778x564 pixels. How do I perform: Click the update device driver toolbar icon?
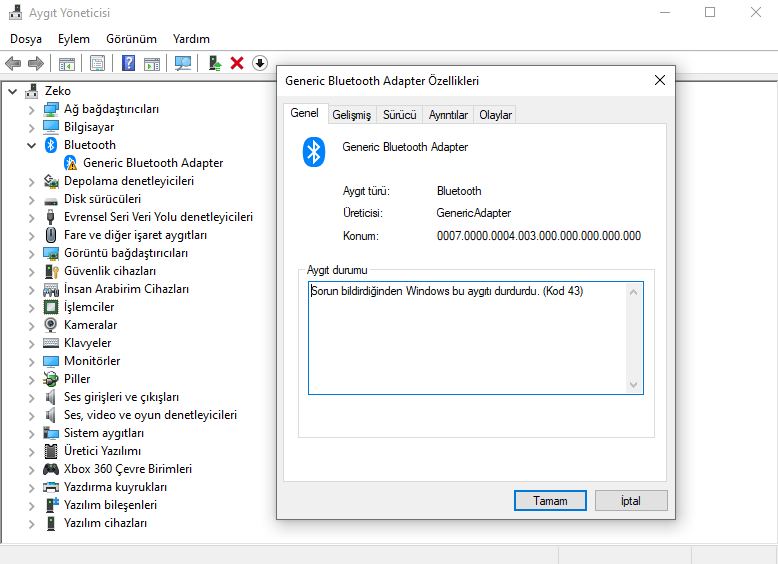point(214,63)
